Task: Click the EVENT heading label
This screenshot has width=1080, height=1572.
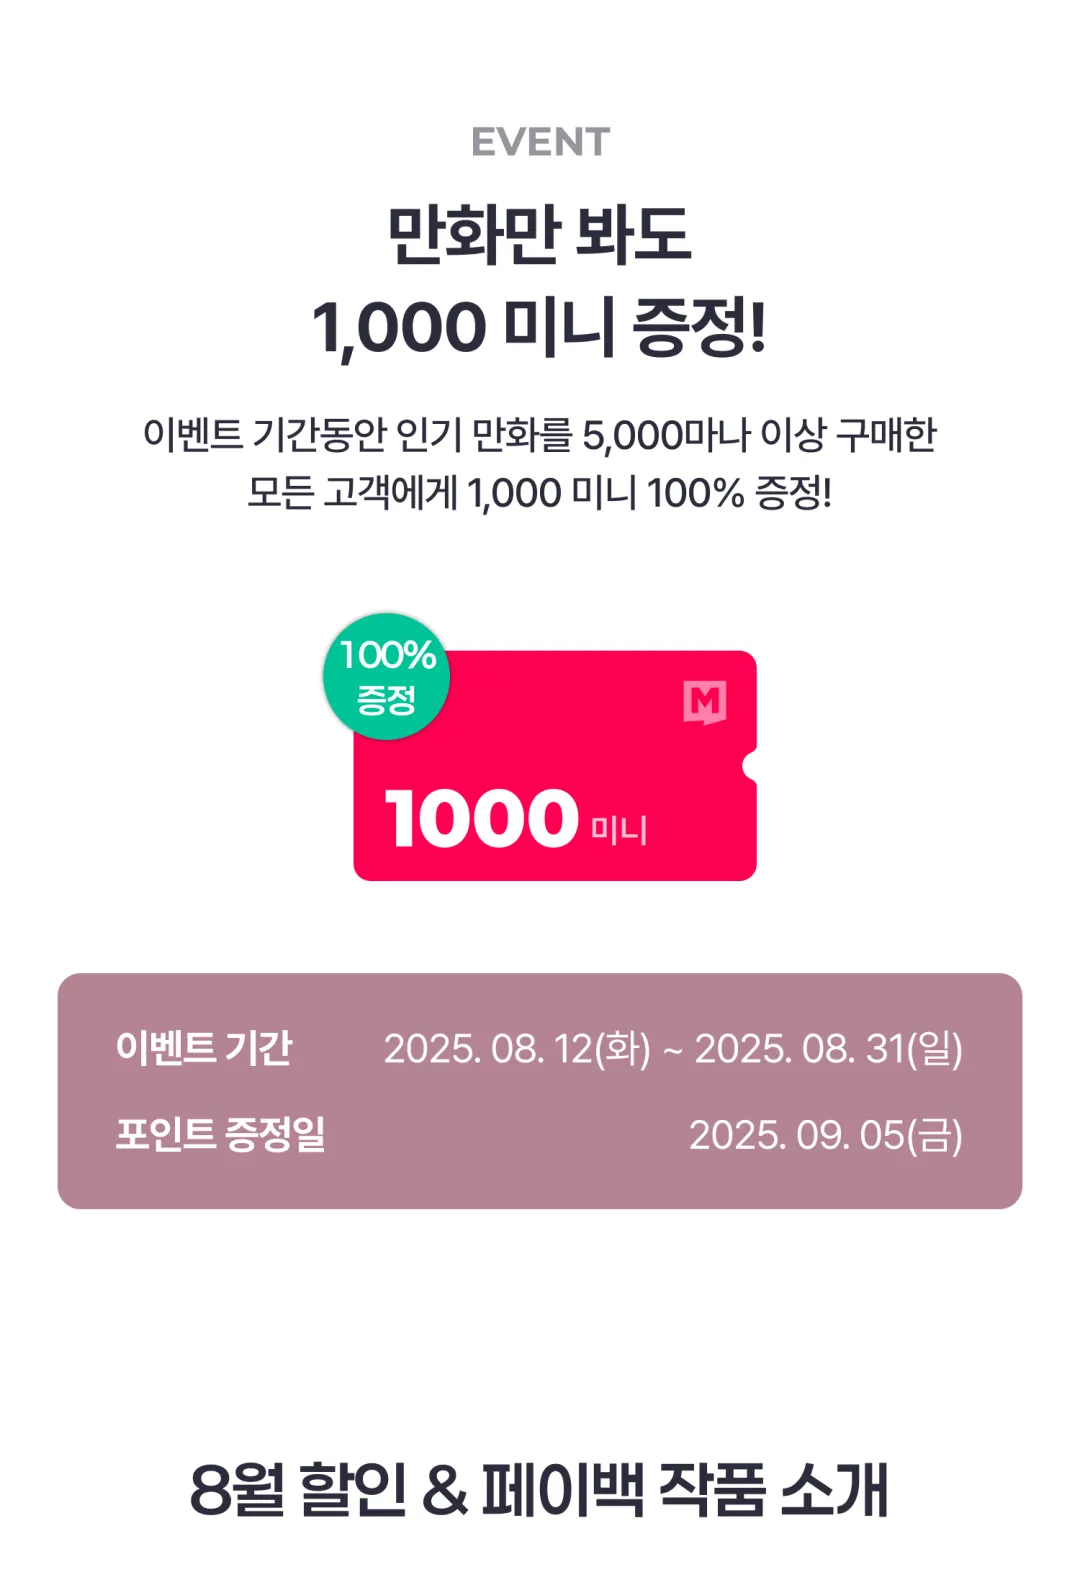Action: 540,142
